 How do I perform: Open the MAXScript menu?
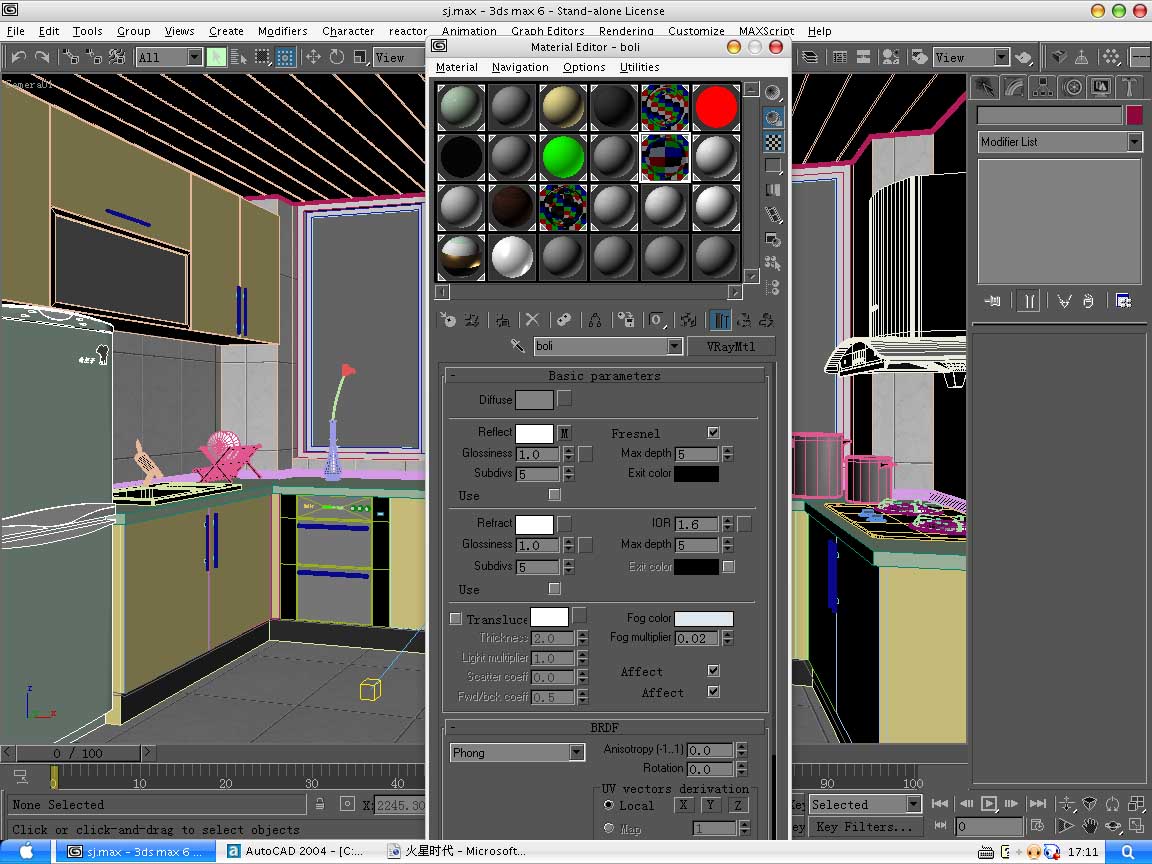tap(766, 31)
